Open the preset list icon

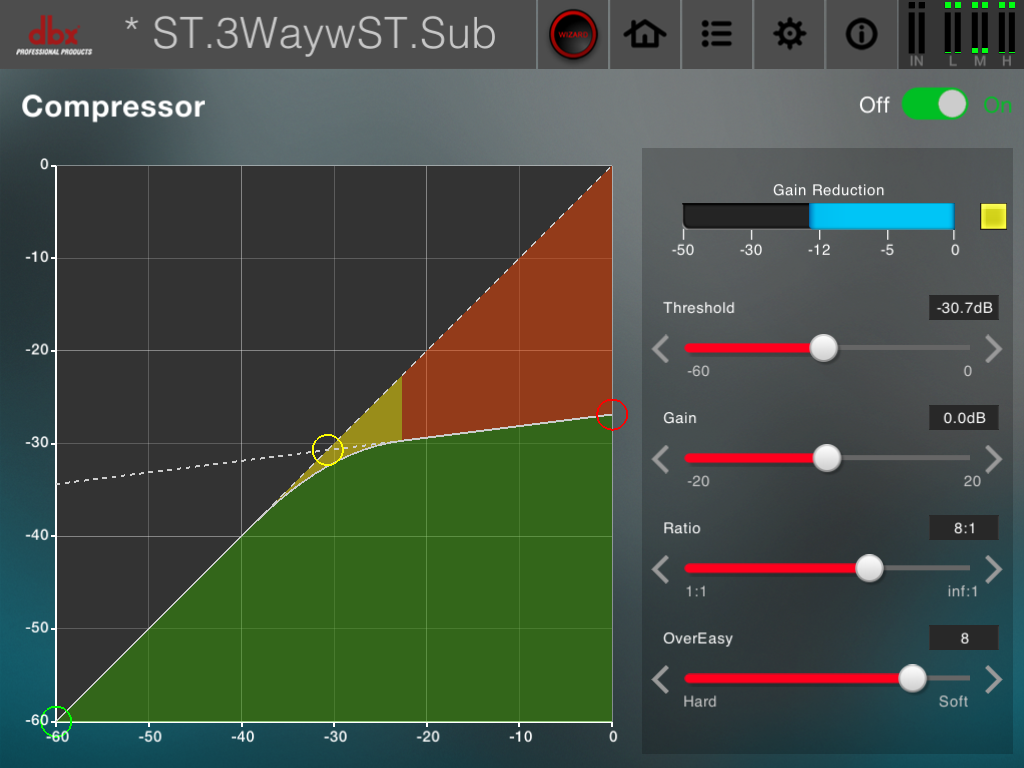tap(716, 34)
